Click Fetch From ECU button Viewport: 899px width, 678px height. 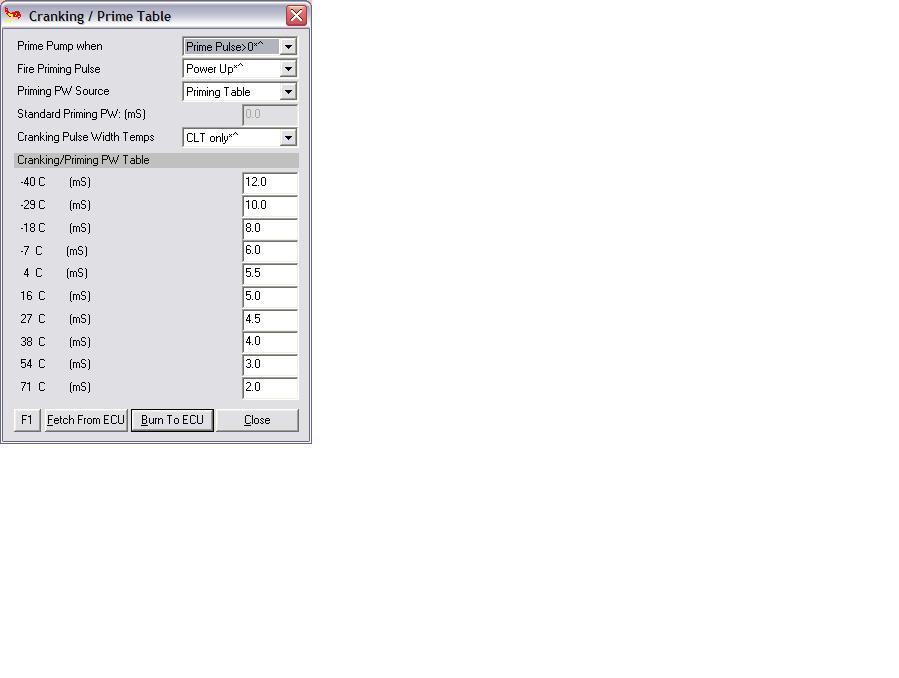coord(86,420)
